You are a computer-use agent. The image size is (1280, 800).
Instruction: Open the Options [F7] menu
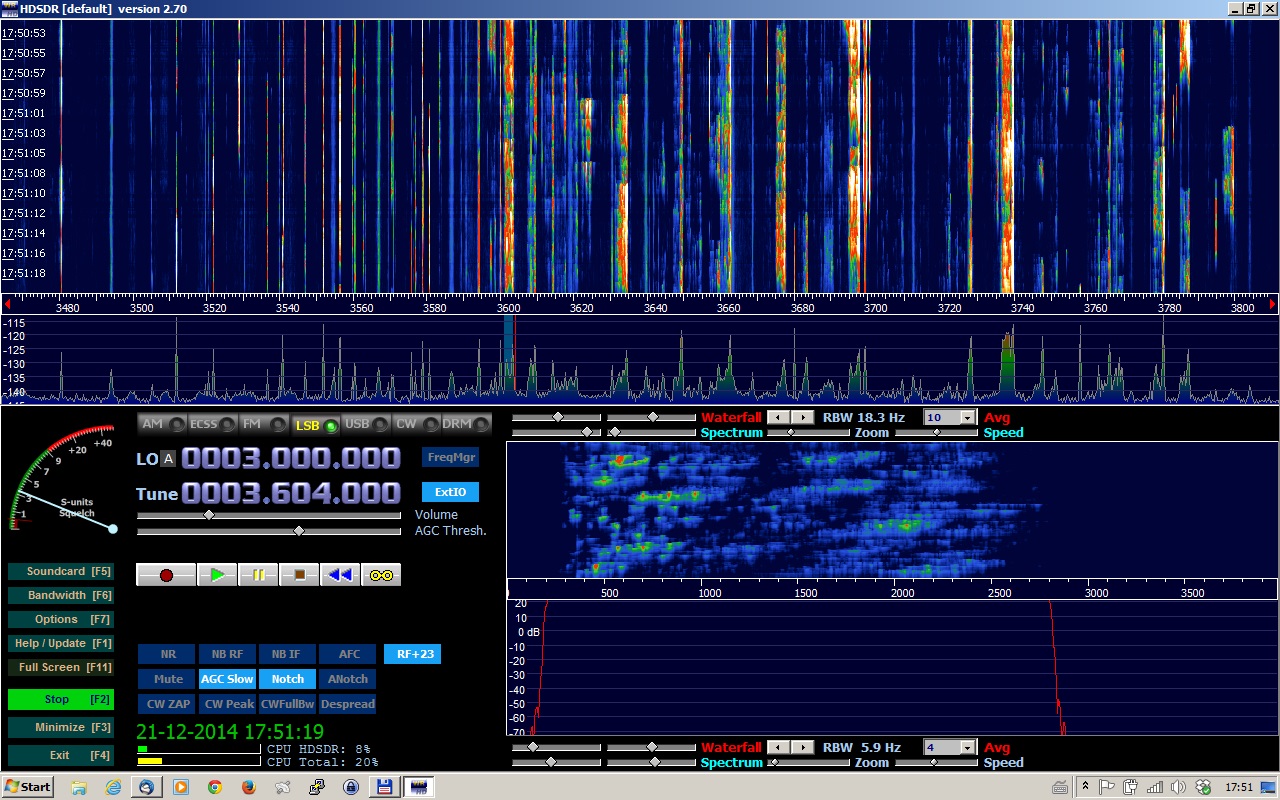tap(60, 620)
